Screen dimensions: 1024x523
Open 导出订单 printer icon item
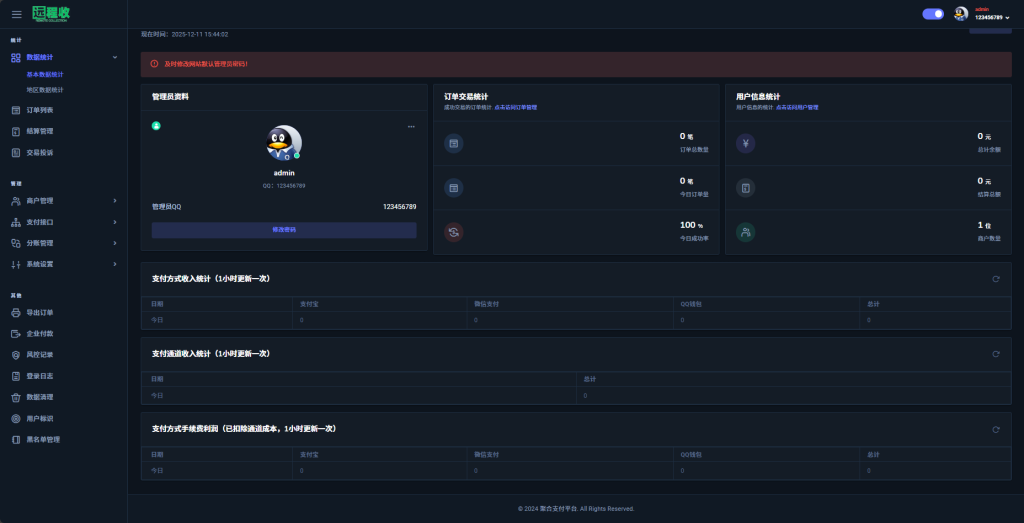point(40,313)
